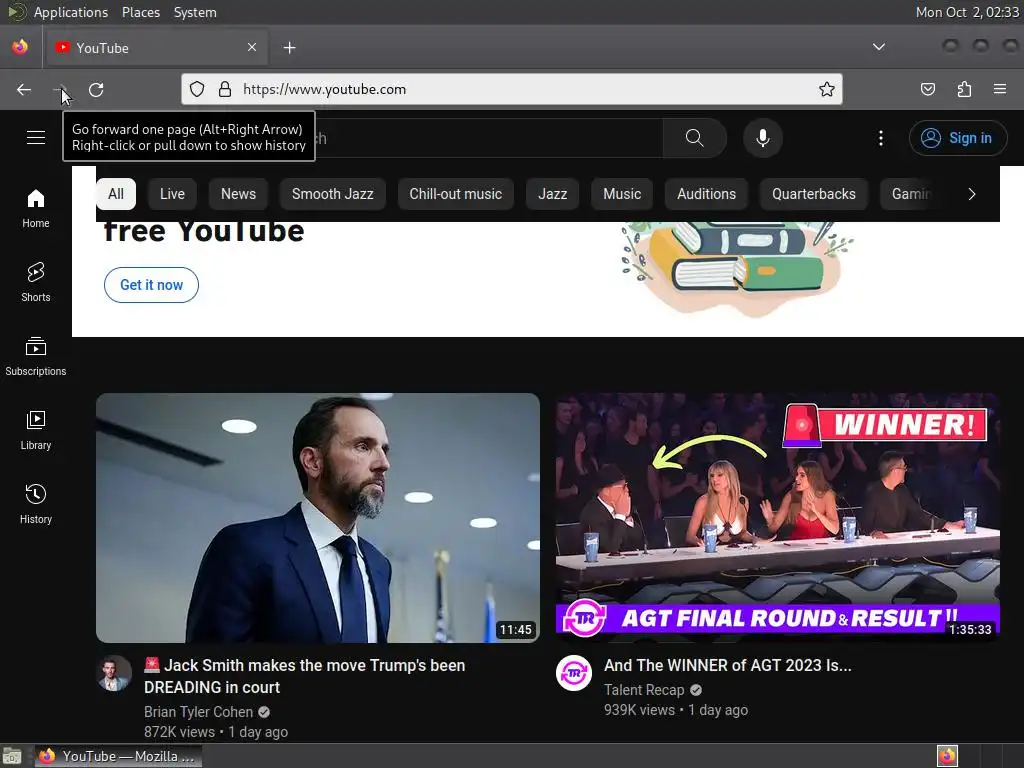Open a new browser tab
Viewport: 1024px width, 768px height.
click(289, 48)
